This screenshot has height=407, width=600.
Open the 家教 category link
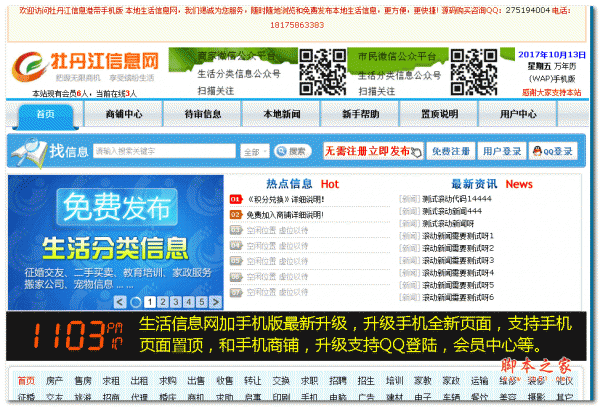coord(422,381)
